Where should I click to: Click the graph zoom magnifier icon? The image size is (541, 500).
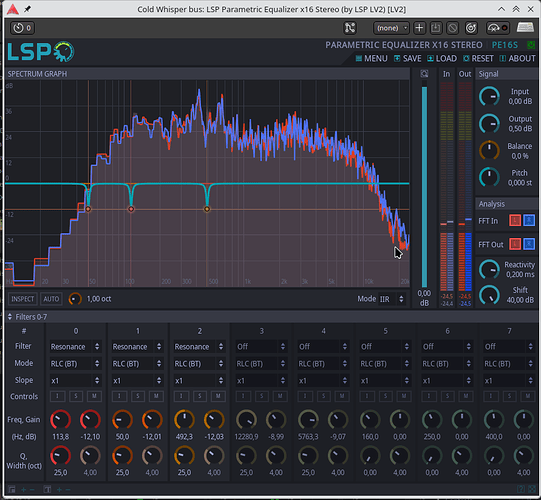pos(424,73)
